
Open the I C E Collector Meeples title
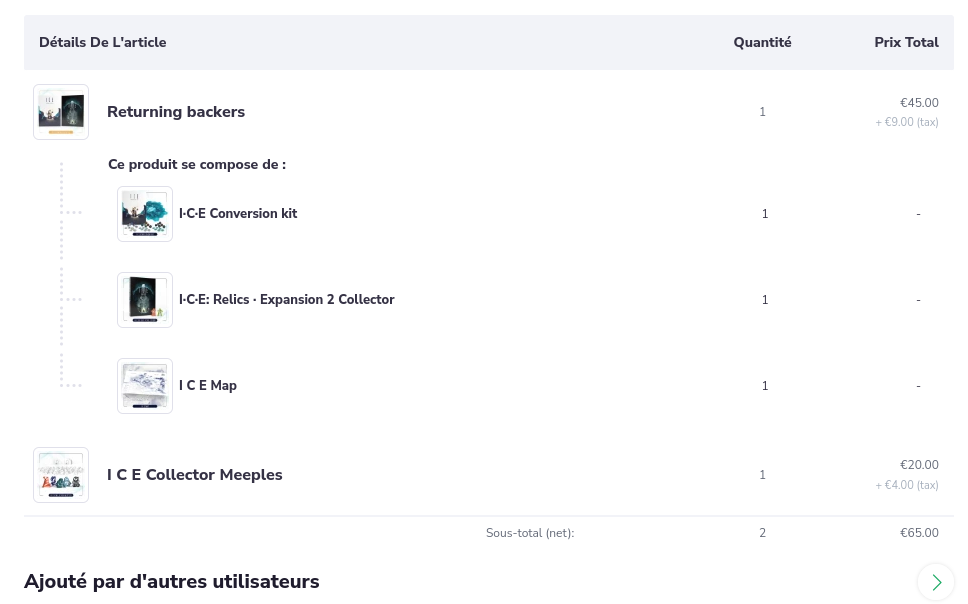tap(195, 475)
